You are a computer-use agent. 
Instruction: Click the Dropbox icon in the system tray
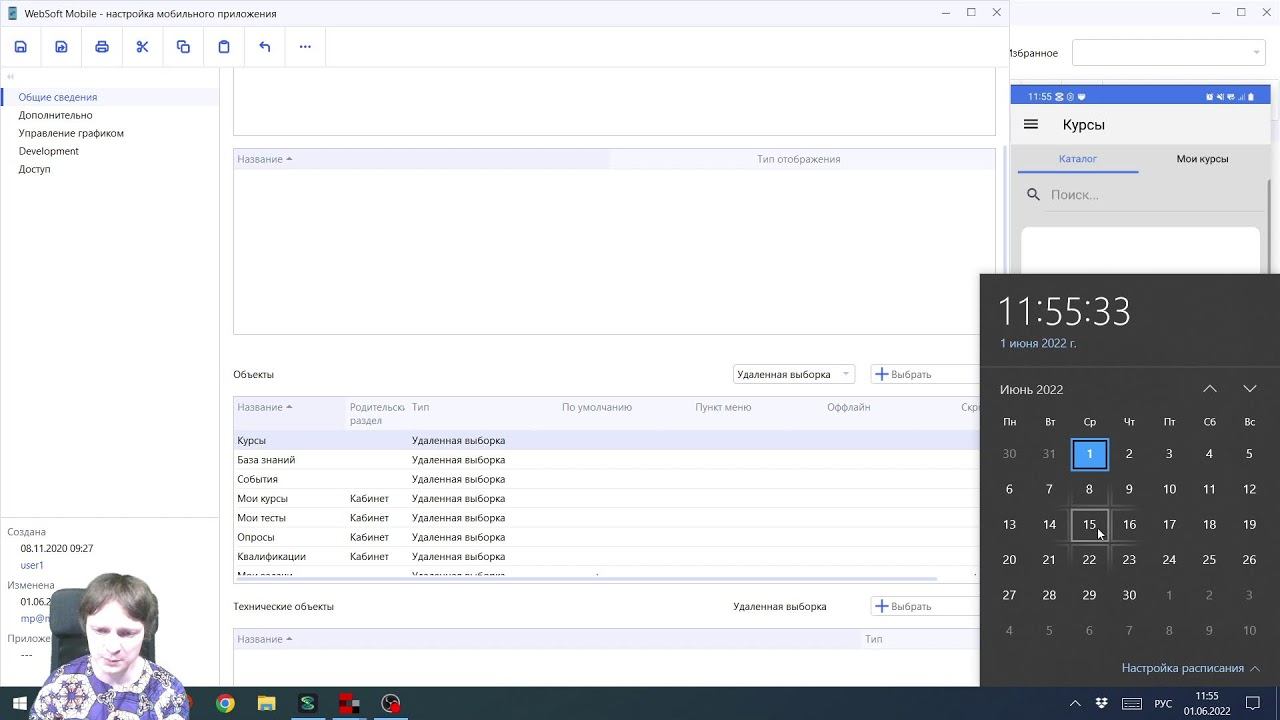[x=1102, y=704]
